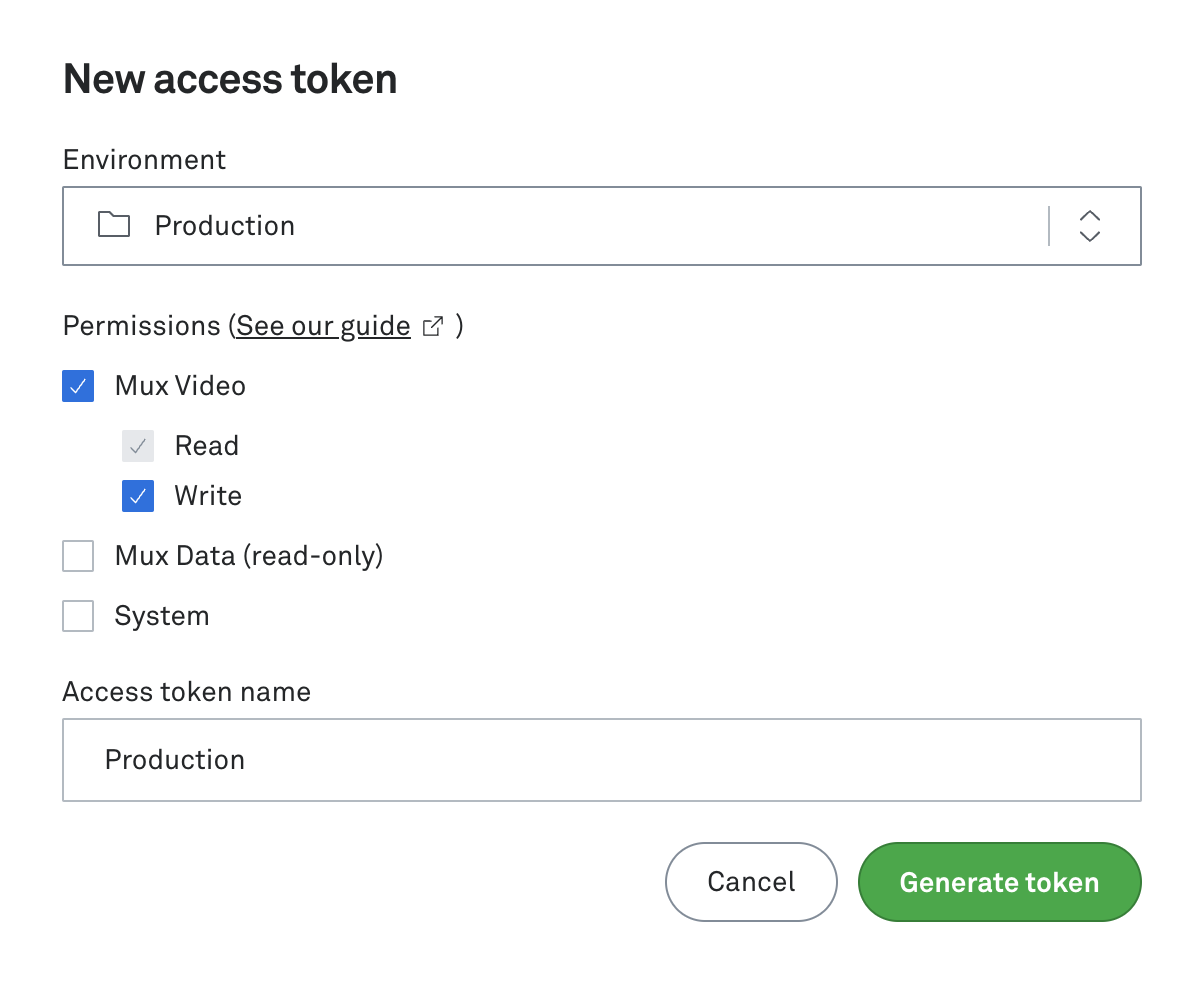This screenshot has height=984, width=1204.
Task: Focus the Access token name input
Action: (601, 760)
